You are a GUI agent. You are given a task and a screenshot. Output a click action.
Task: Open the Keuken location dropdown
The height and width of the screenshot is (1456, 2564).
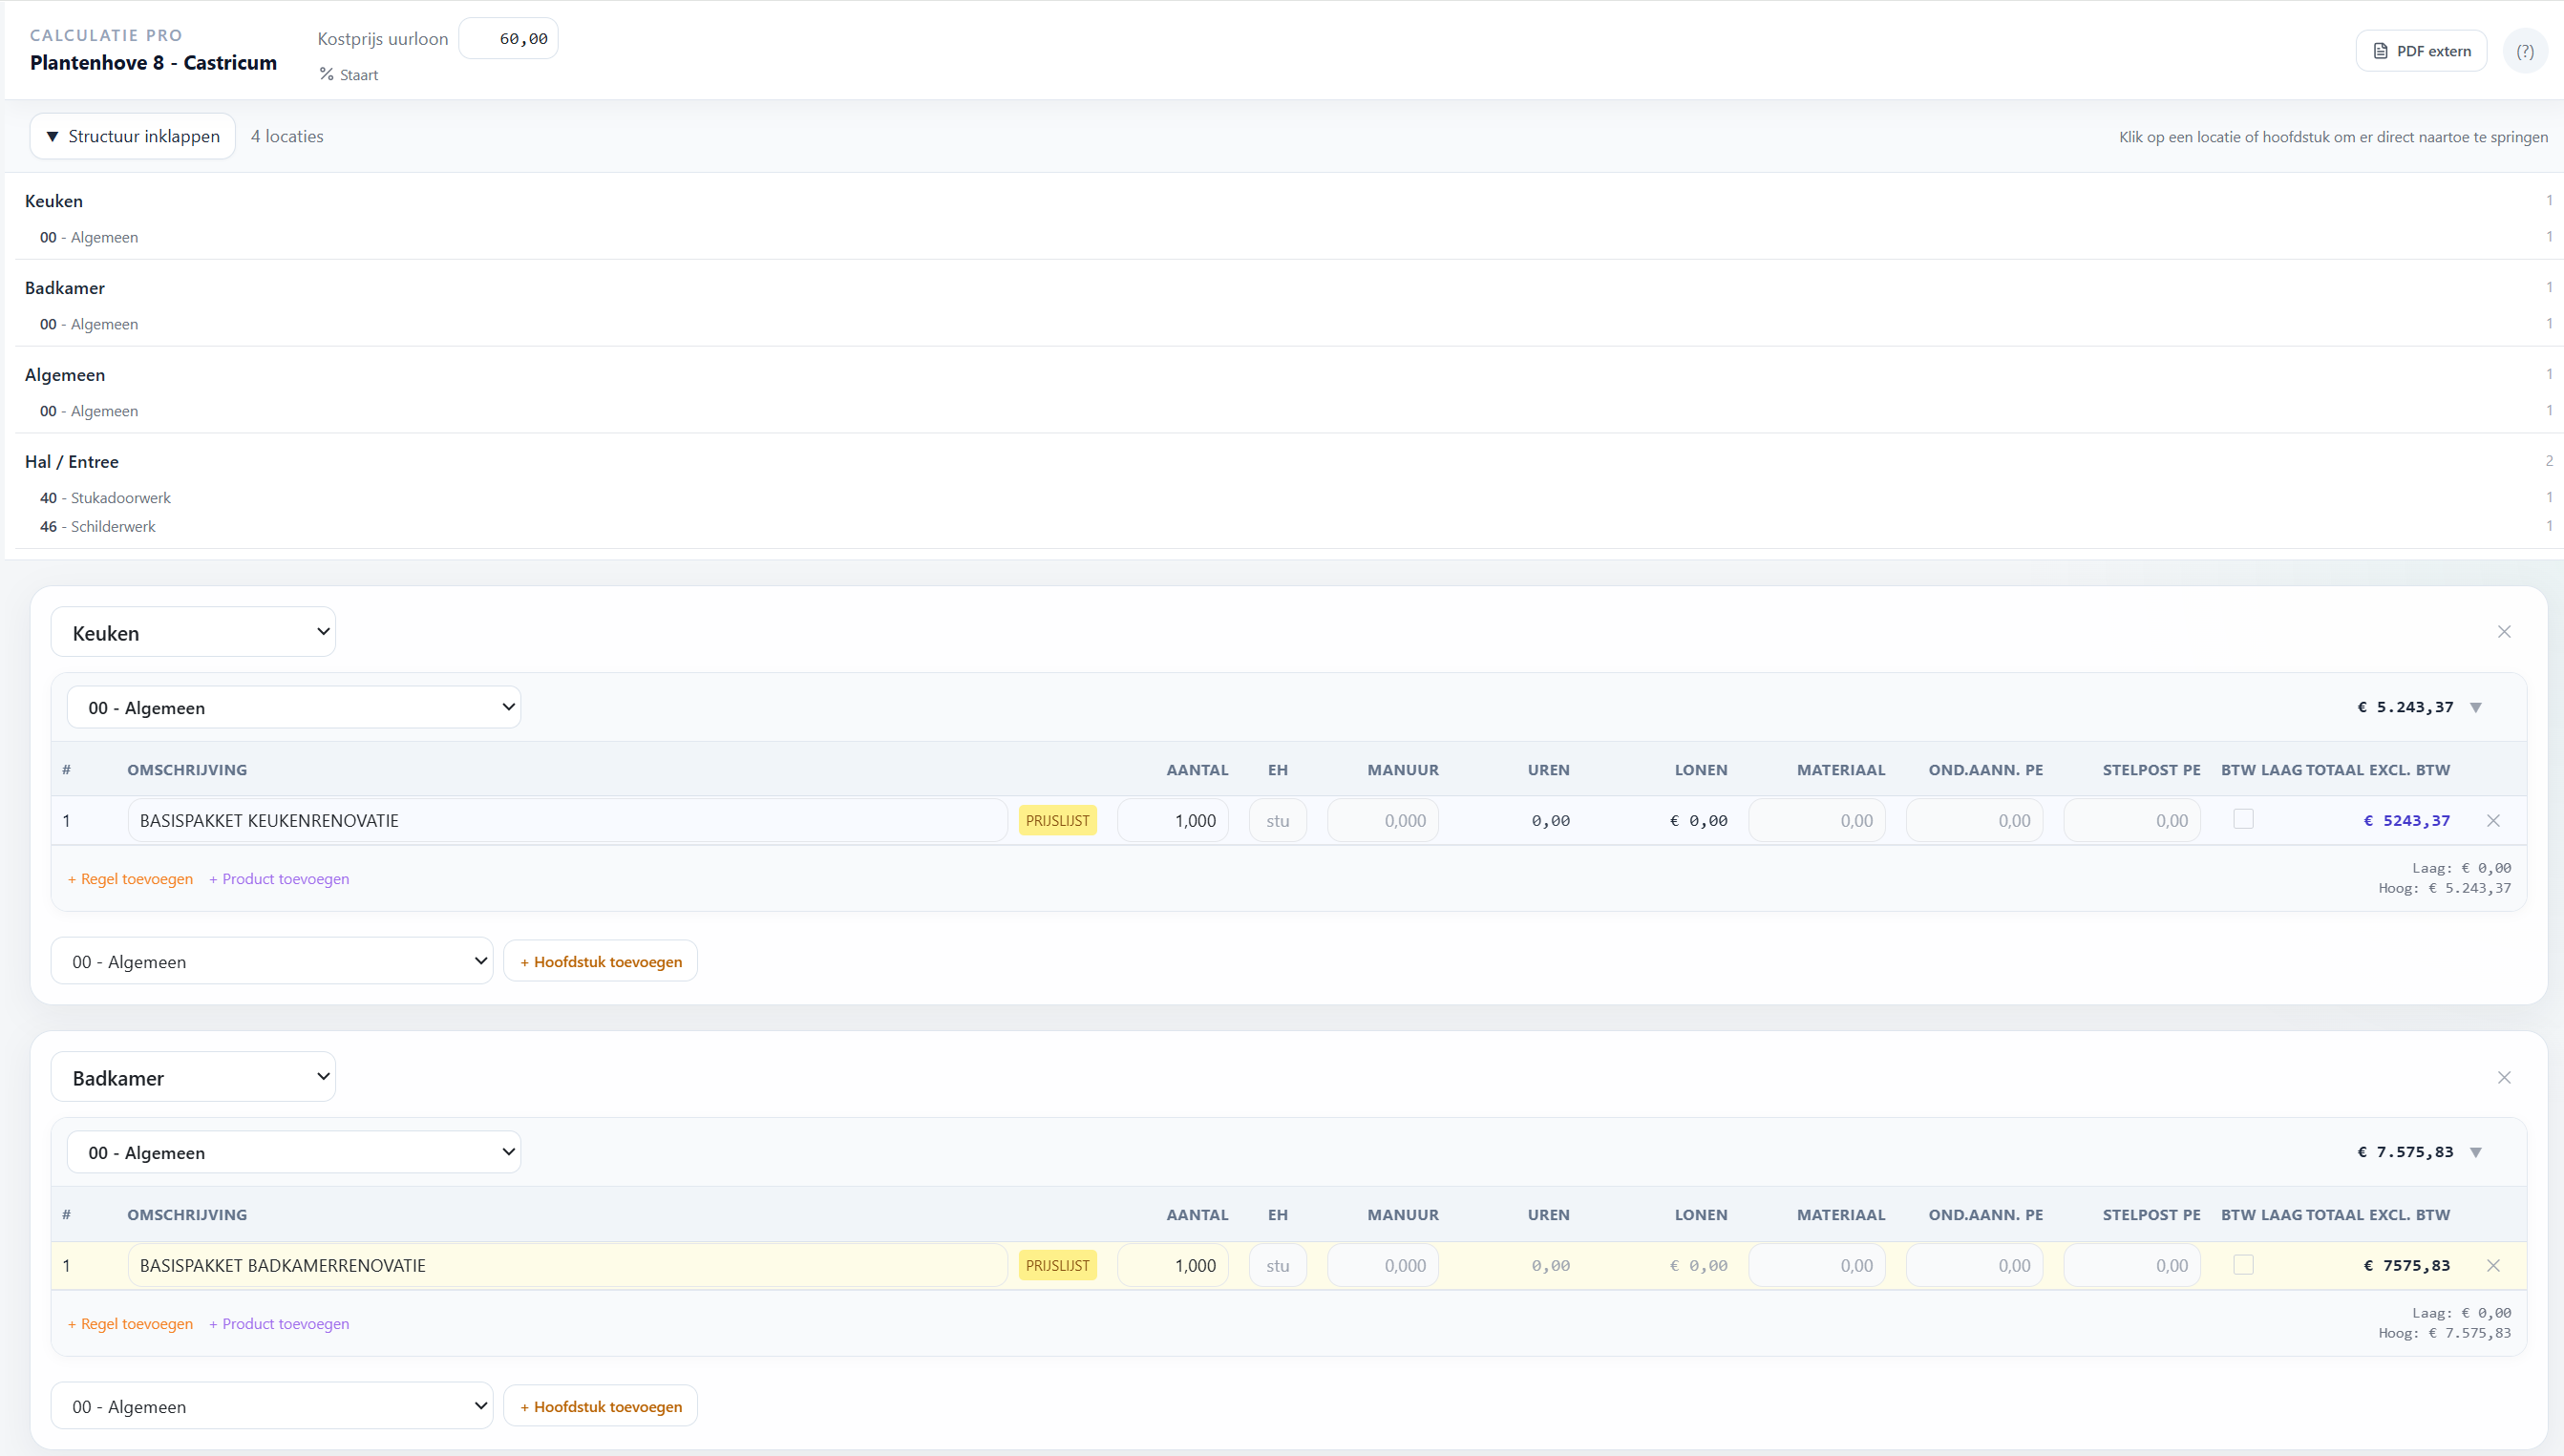tap(193, 632)
